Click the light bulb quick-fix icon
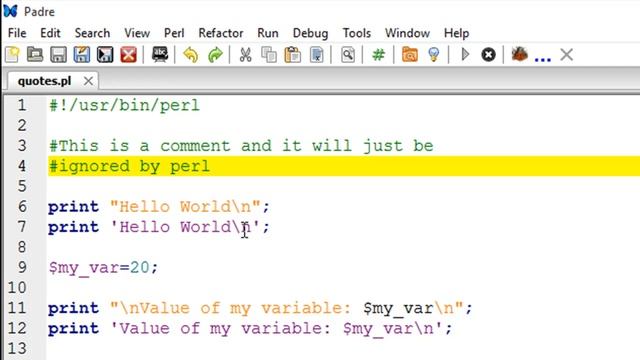This screenshot has width=640, height=360. point(433,54)
